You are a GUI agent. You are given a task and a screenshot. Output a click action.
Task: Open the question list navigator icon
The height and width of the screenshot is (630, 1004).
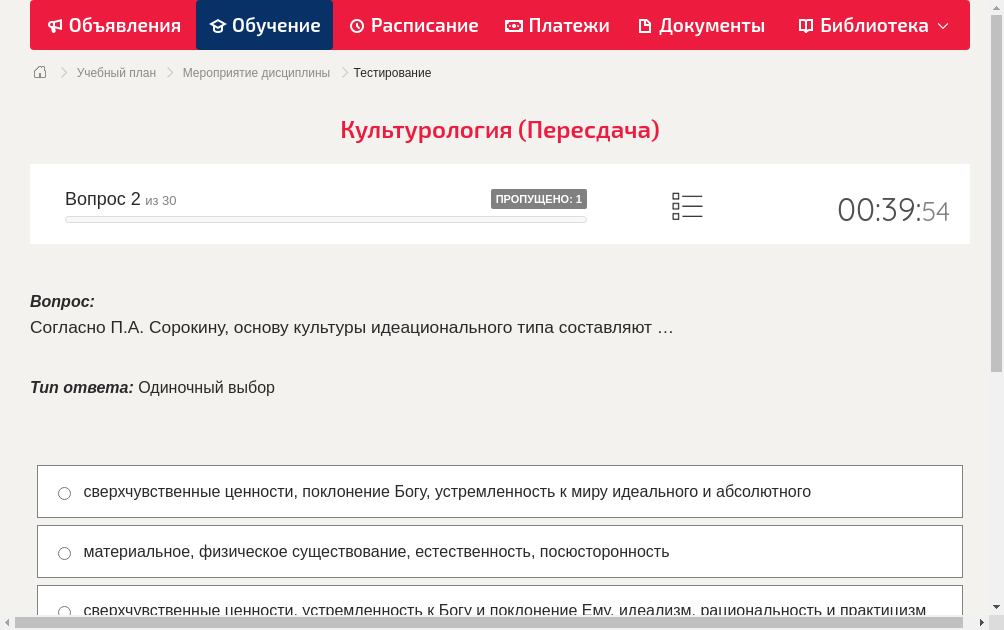[x=687, y=205]
